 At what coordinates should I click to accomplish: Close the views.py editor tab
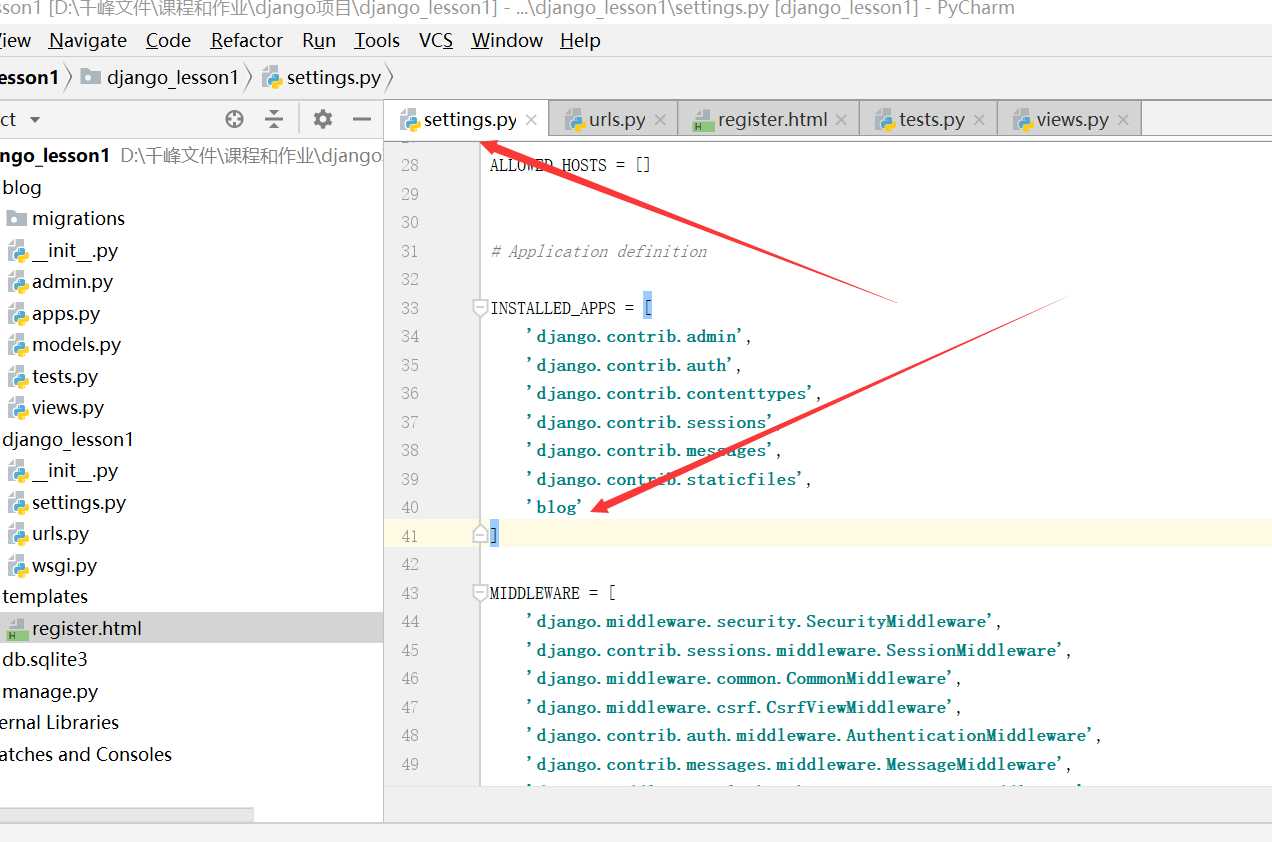tap(1123, 120)
